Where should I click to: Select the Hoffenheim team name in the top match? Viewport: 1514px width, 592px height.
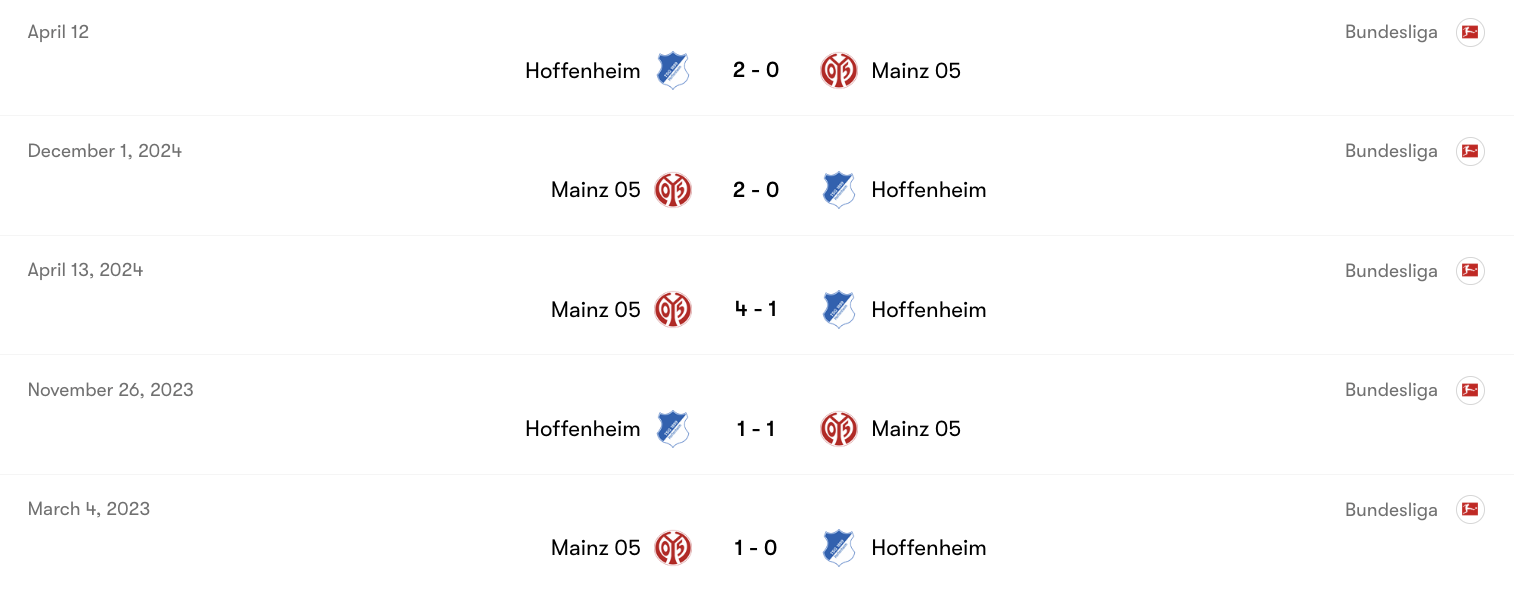pos(582,70)
